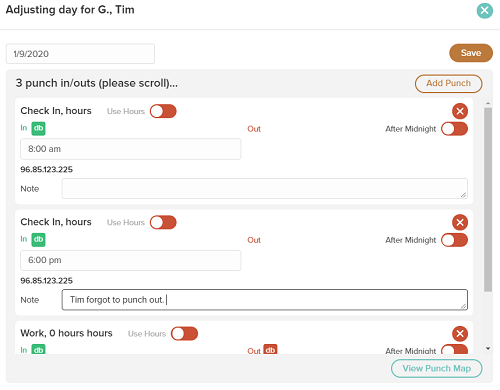
Task: Enable After Midnight for the 6:00 pm punch
Action: point(454,240)
